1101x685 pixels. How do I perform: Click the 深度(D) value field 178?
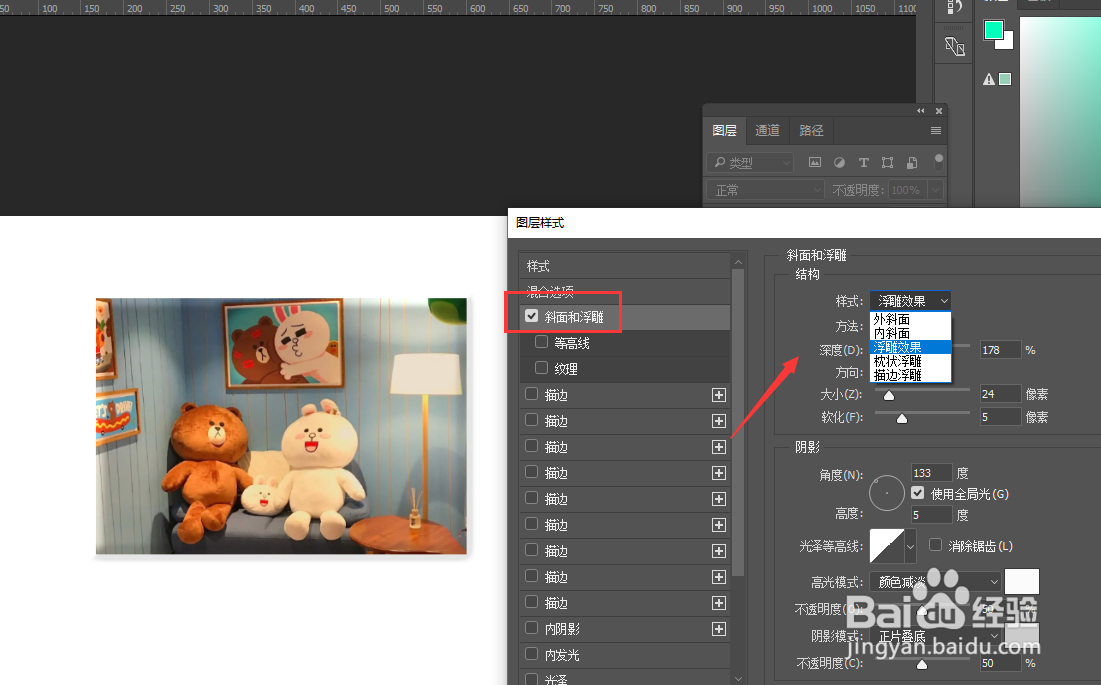pyautogui.click(x=1001, y=350)
